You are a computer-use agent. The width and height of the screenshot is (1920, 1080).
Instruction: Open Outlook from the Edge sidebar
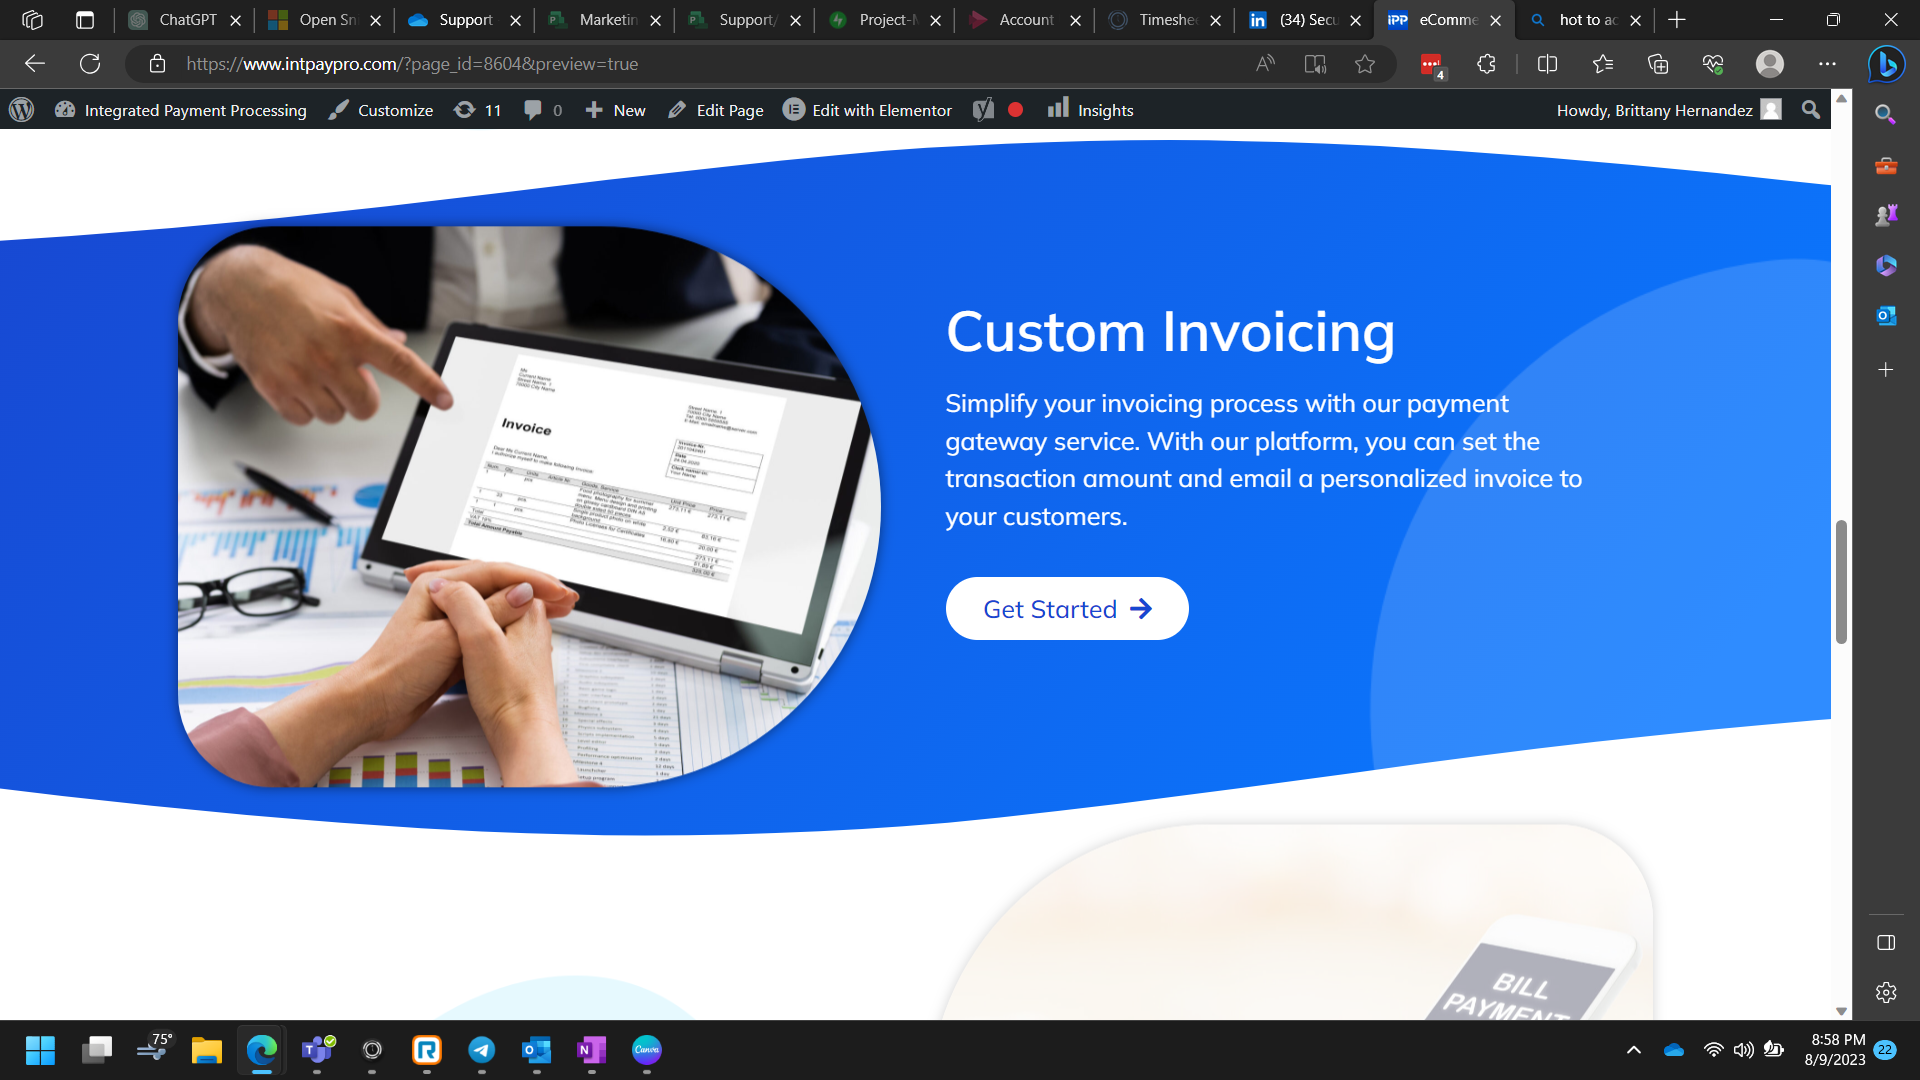coord(1885,315)
